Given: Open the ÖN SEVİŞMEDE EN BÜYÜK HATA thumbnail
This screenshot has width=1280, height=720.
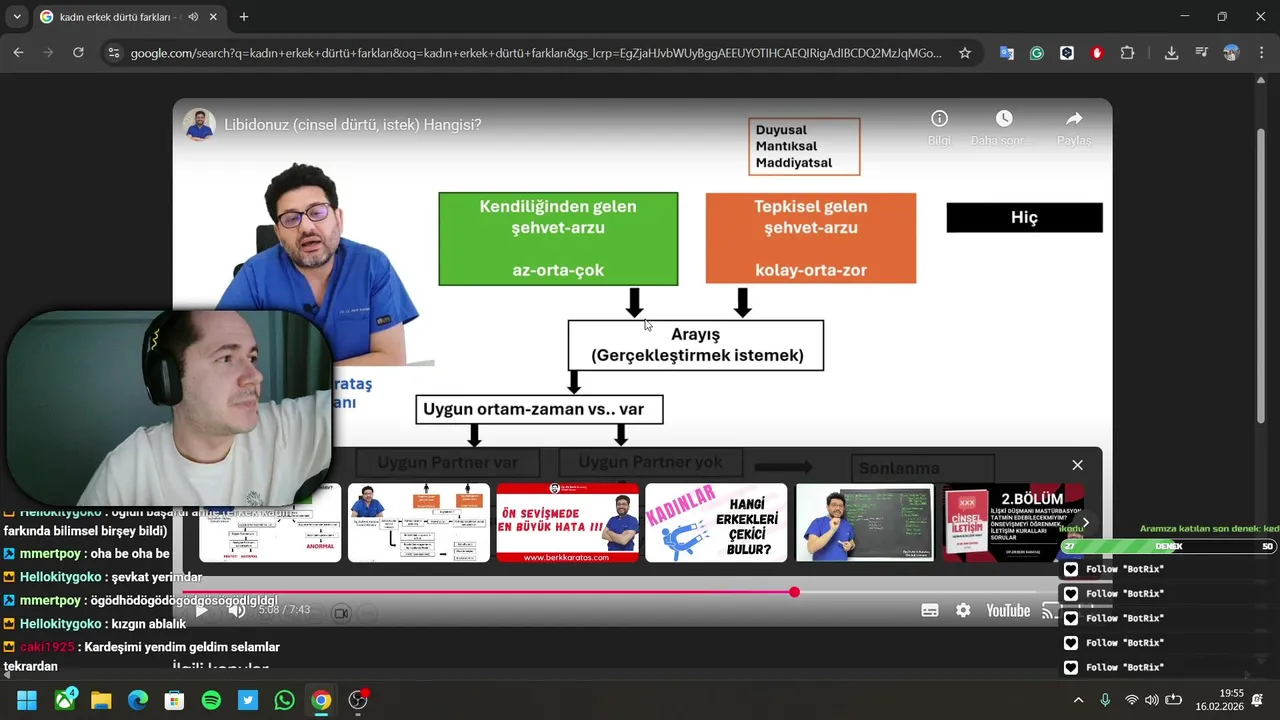Looking at the screenshot, I should coord(567,523).
